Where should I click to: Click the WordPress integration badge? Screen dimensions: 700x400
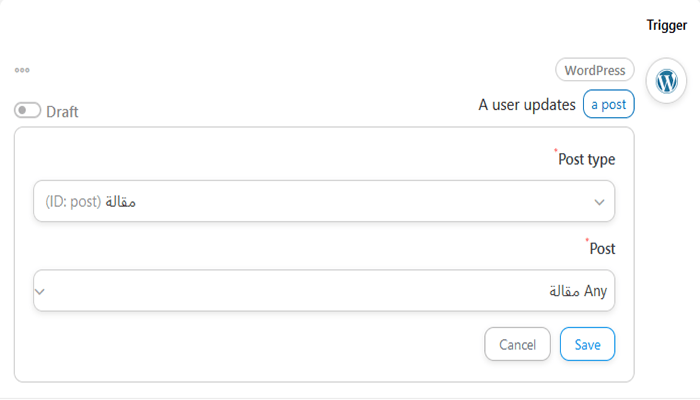click(595, 70)
